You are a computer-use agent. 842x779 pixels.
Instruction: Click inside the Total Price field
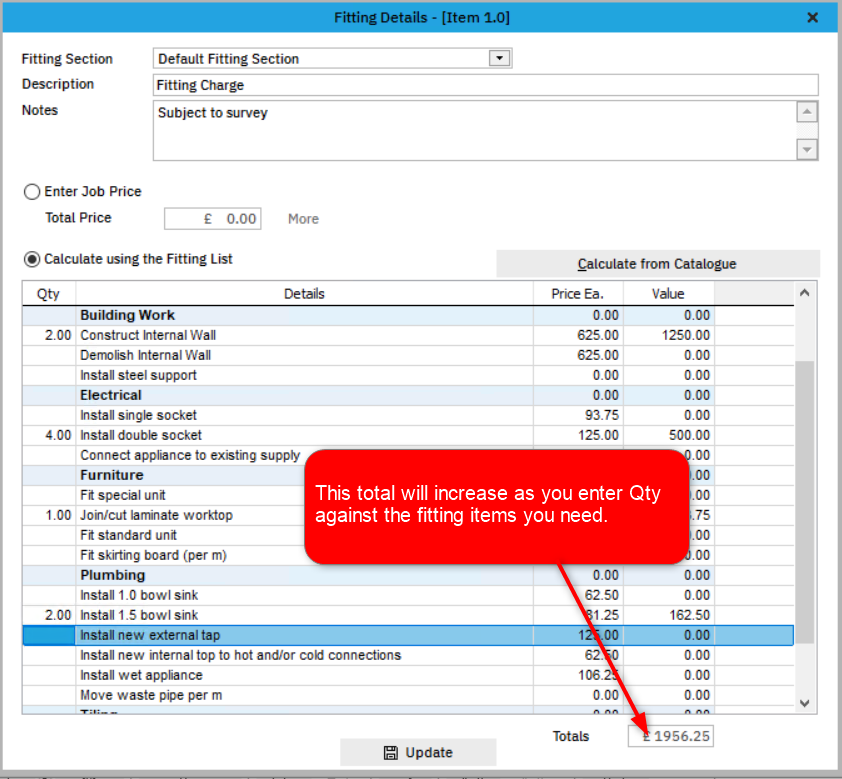click(x=212, y=218)
